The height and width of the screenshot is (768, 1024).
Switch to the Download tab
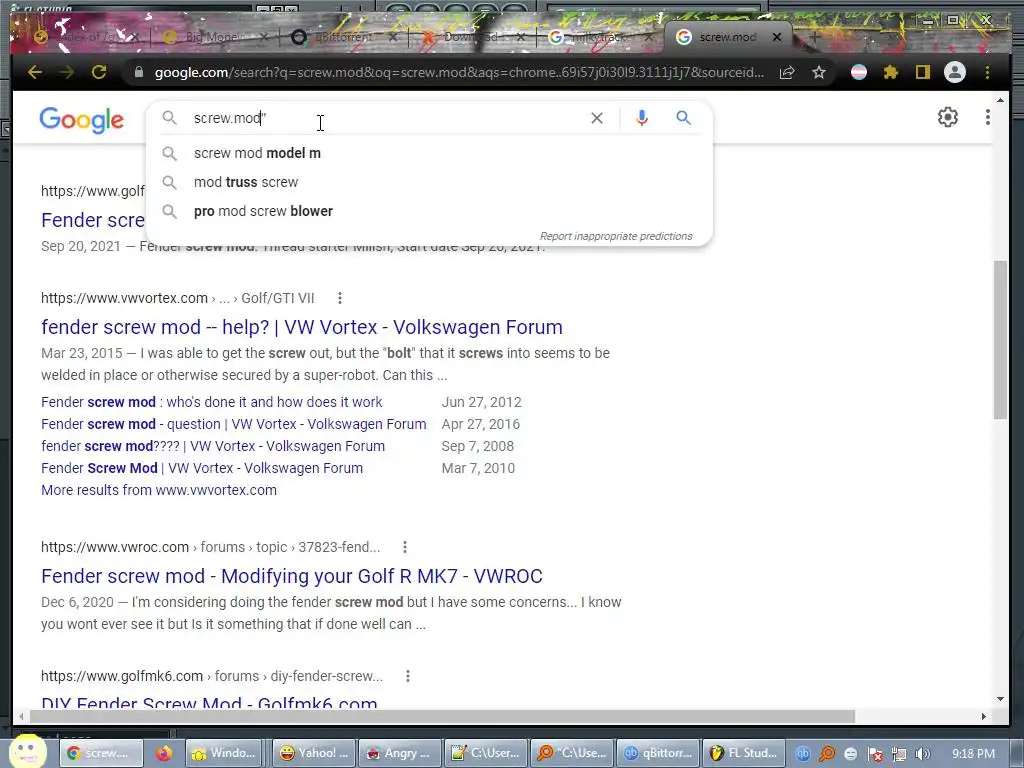tap(472, 37)
